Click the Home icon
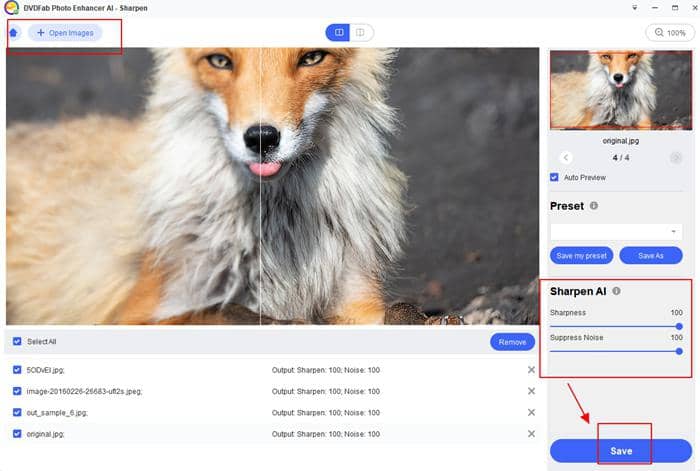 coord(13,33)
